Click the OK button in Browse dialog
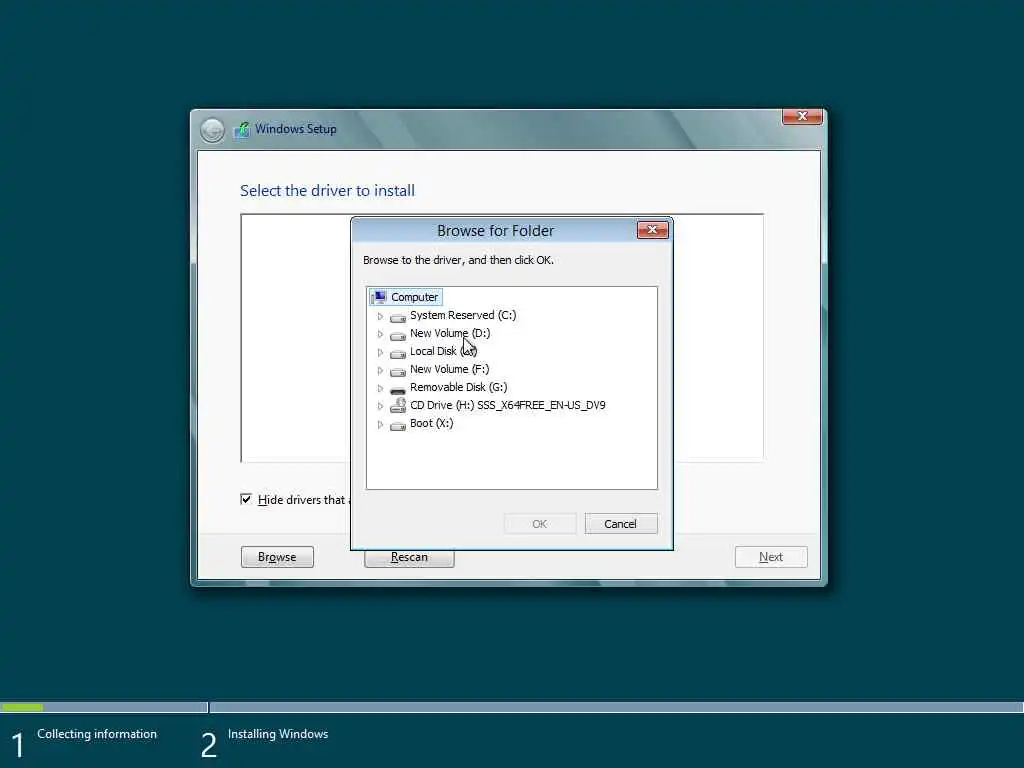Viewport: 1024px width, 768px height. click(x=540, y=524)
